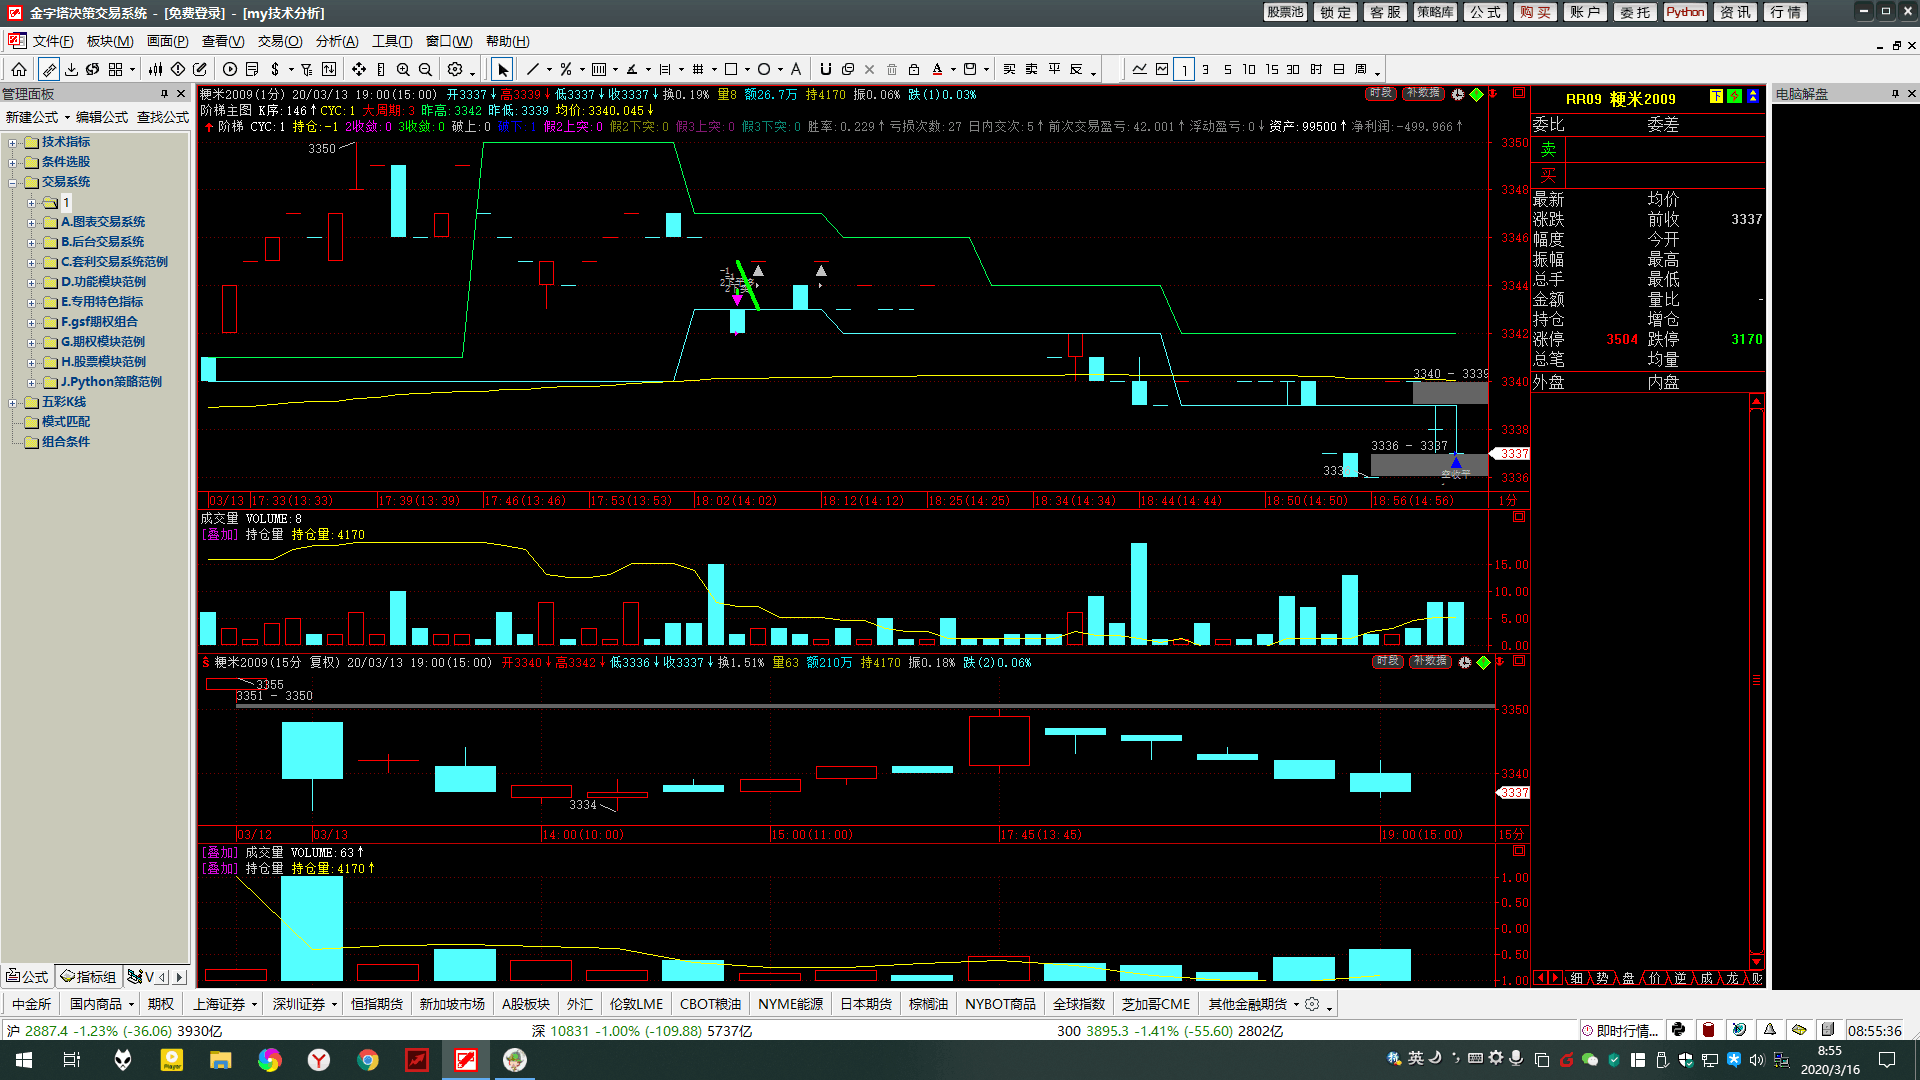Image resolution: width=1920 pixels, height=1080 pixels.
Task: Toggle the 时段 button on main chart
Action: click(1380, 93)
